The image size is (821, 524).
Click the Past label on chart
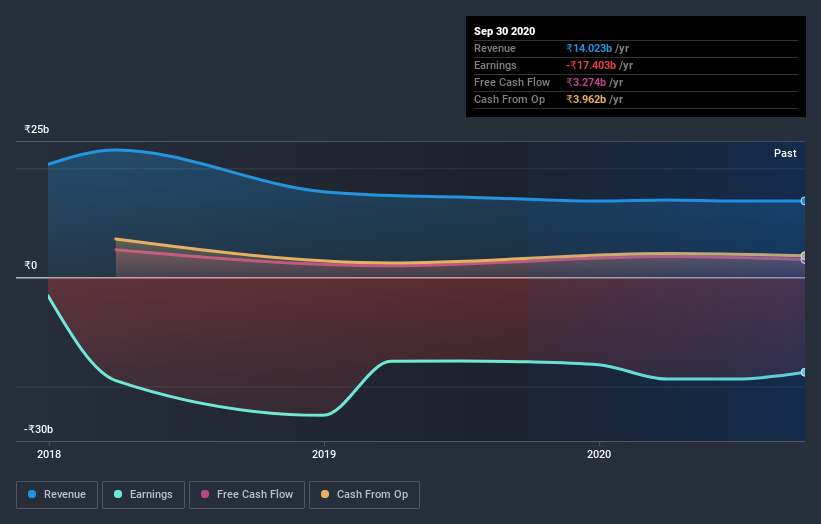[x=785, y=153]
